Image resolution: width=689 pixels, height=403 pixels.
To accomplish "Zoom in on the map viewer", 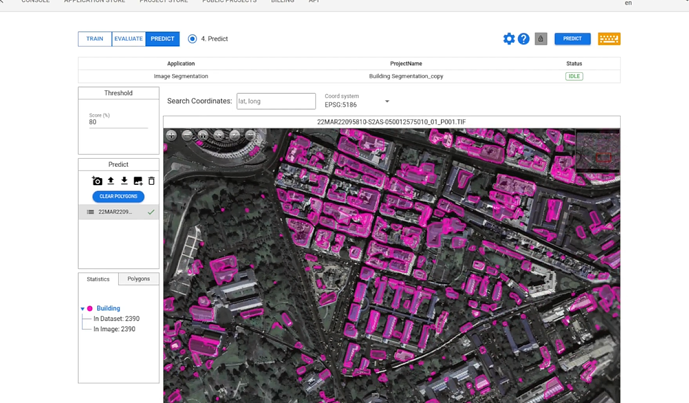I will point(171,135).
